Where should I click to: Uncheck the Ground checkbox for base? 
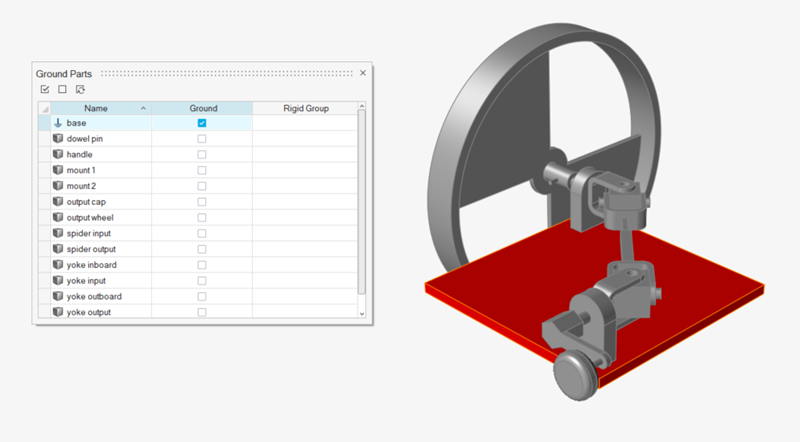tap(202, 123)
